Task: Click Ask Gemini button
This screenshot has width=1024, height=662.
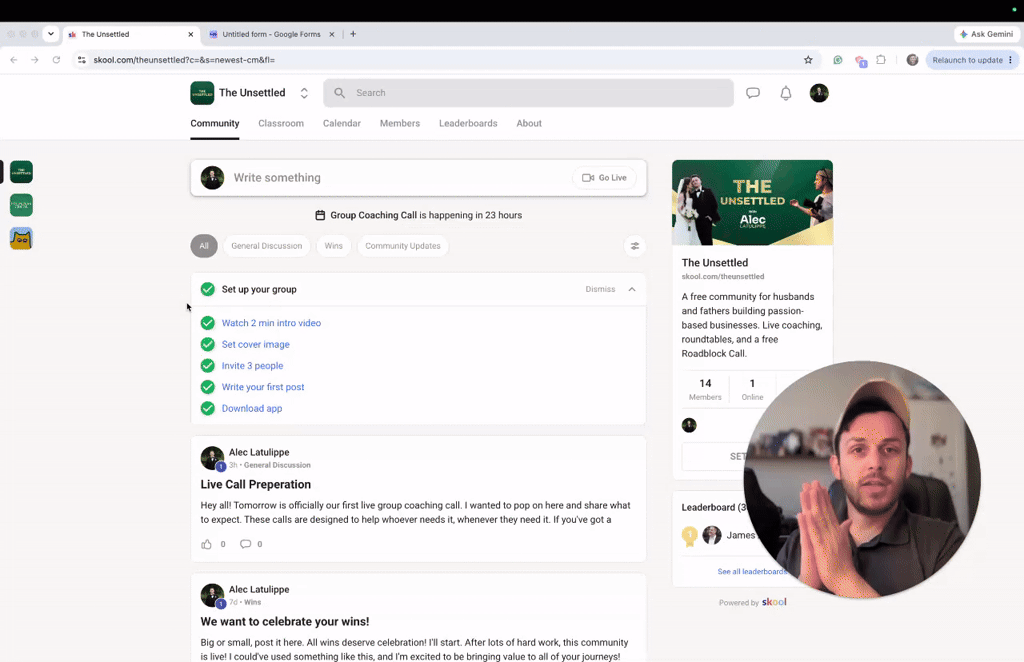Action: tap(986, 34)
